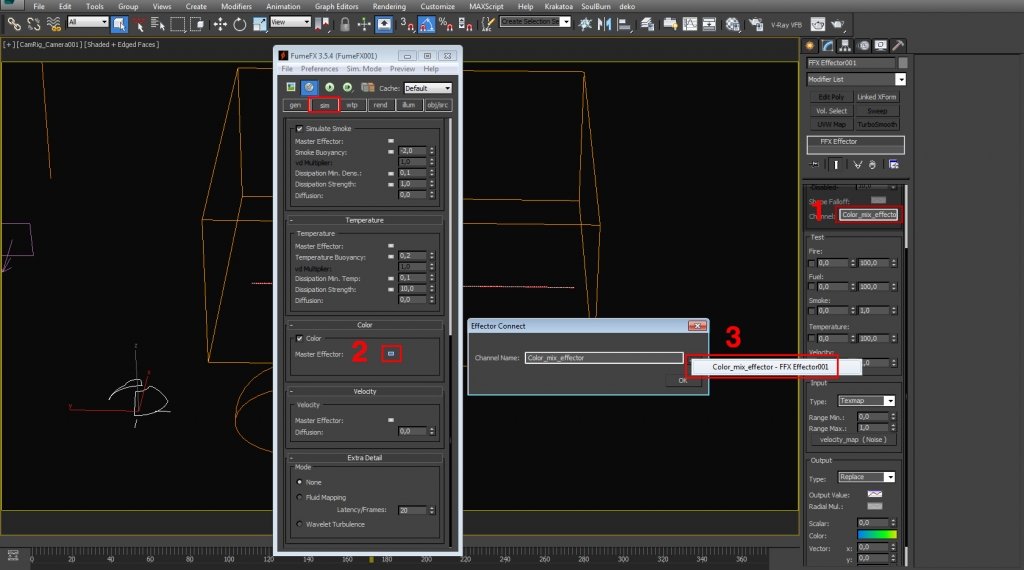This screenshot has height=570, width=1024.
Task: Open the Material Editor icon
Action: 733,25
